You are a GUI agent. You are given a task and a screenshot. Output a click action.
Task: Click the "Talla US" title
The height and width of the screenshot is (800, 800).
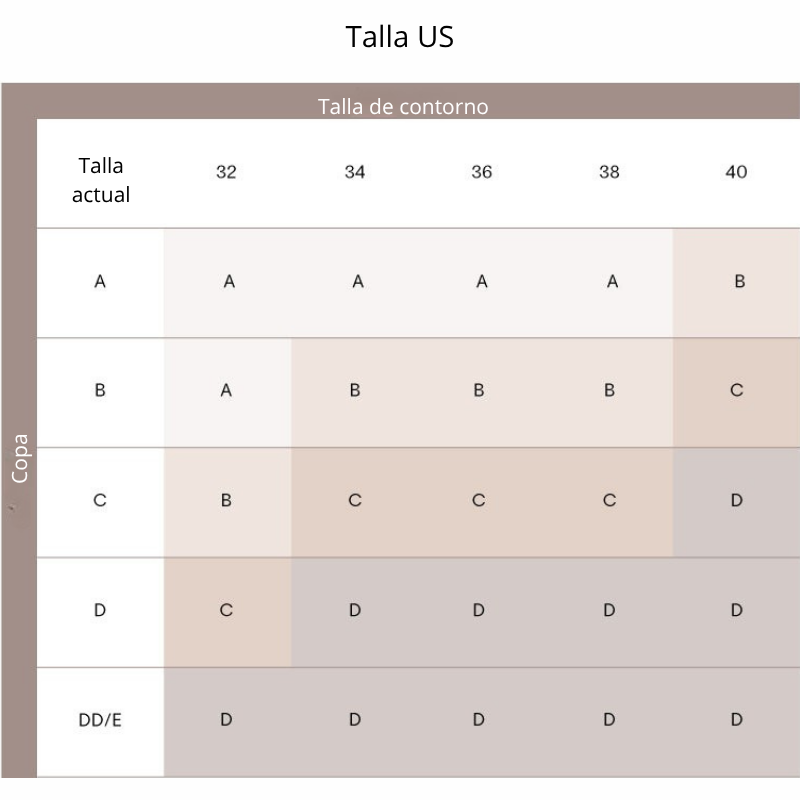point(400,37)
